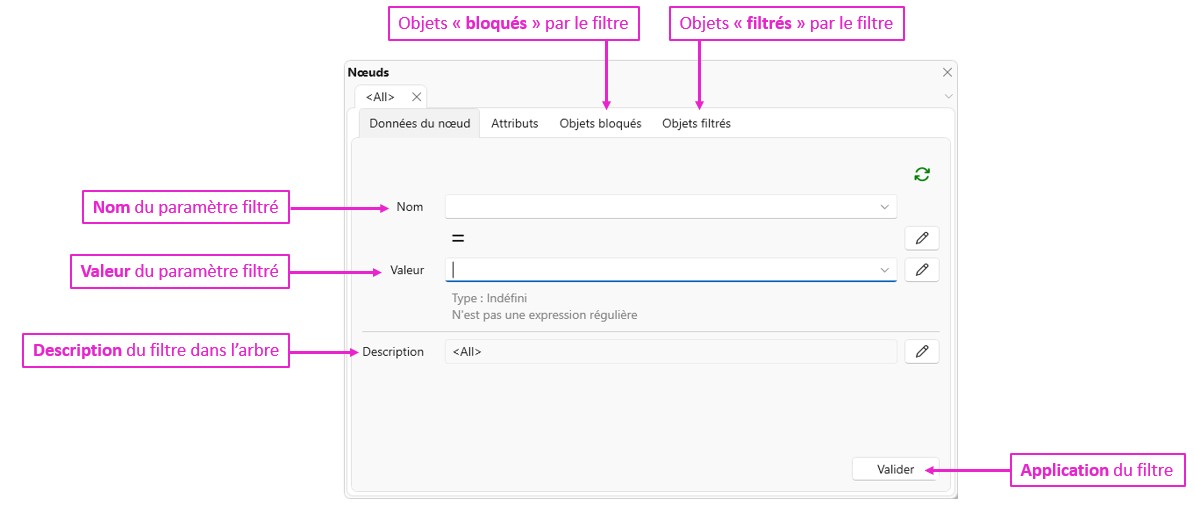Click the 'Type : Indéfini' text
The image size is (1194, 507).
pyautogui.click(x=489, y=298)
